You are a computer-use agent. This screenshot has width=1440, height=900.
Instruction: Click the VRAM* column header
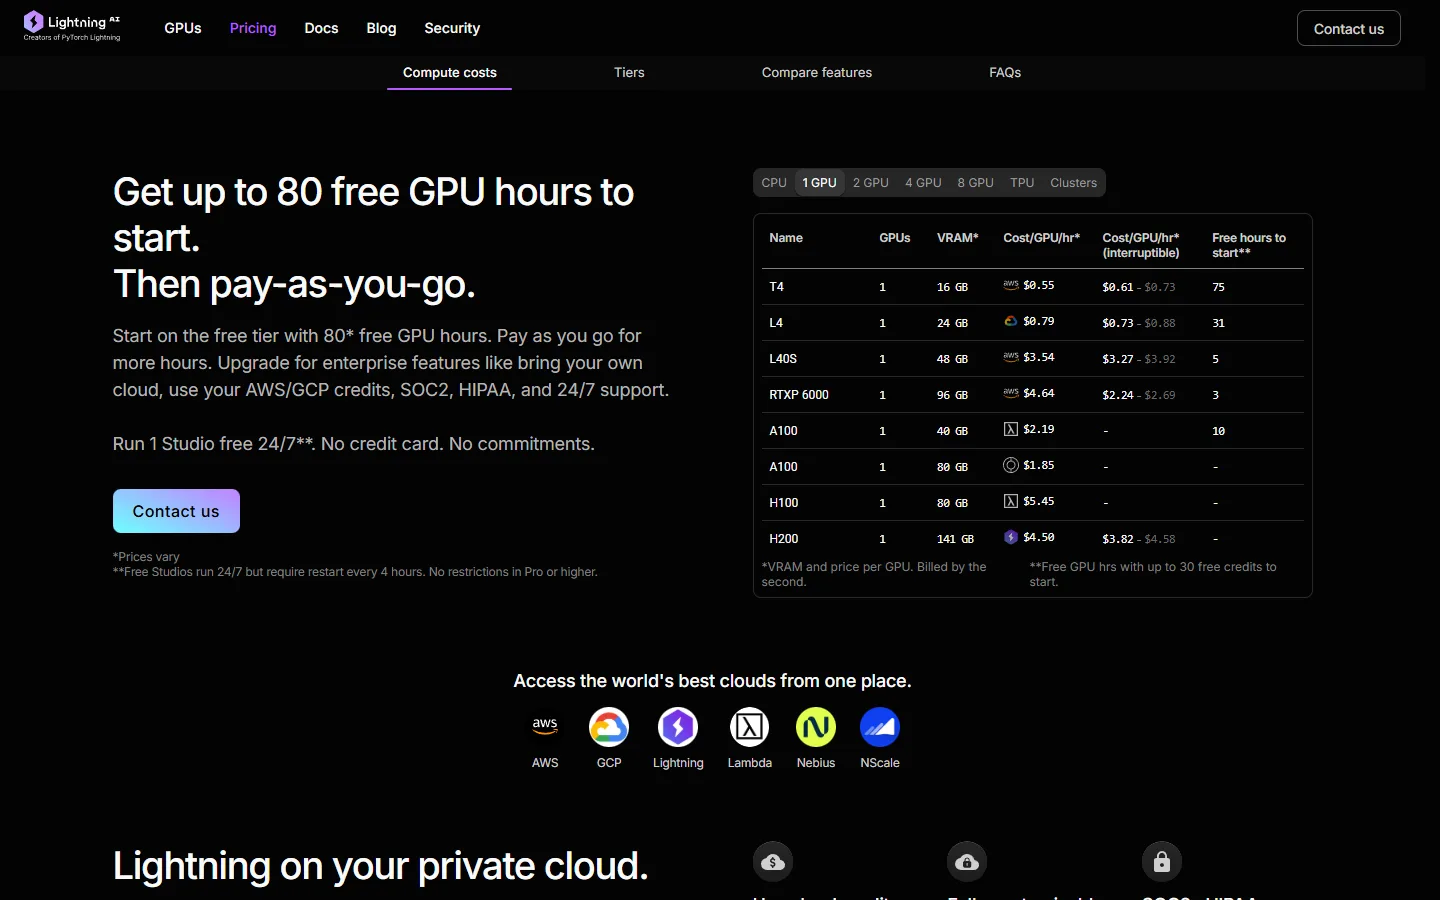[958, 238]
